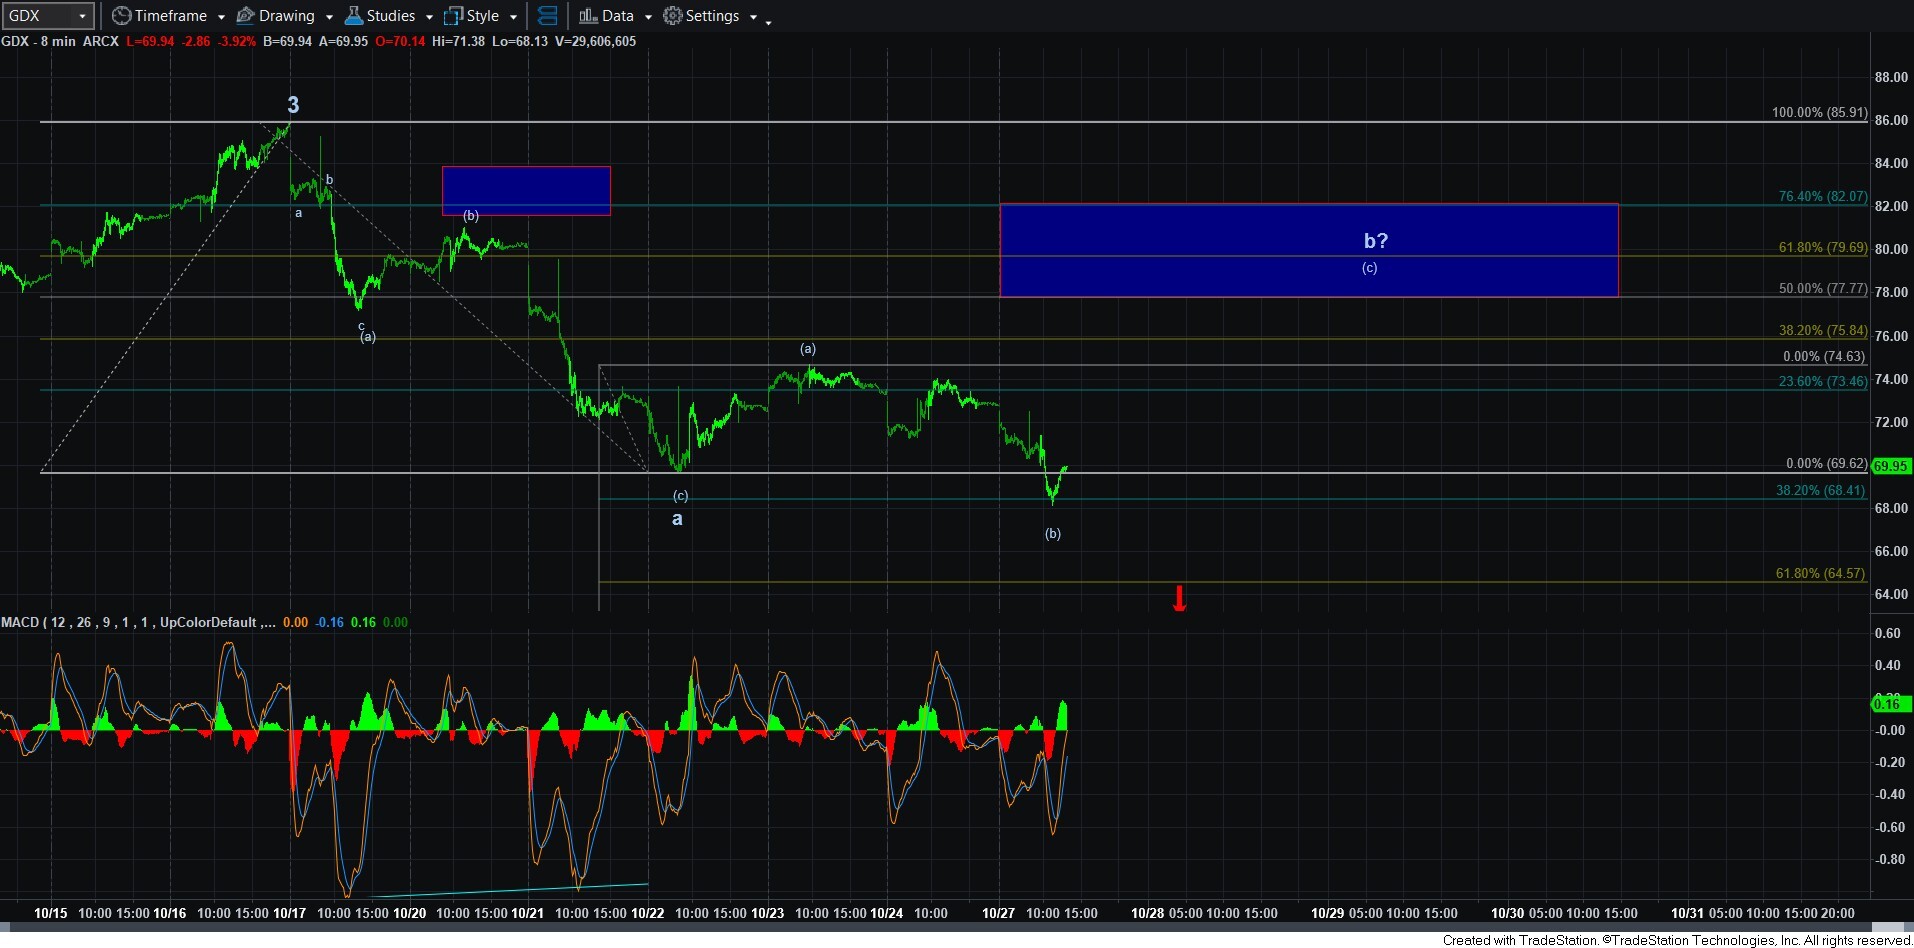Click the MACD study title label

138,622
